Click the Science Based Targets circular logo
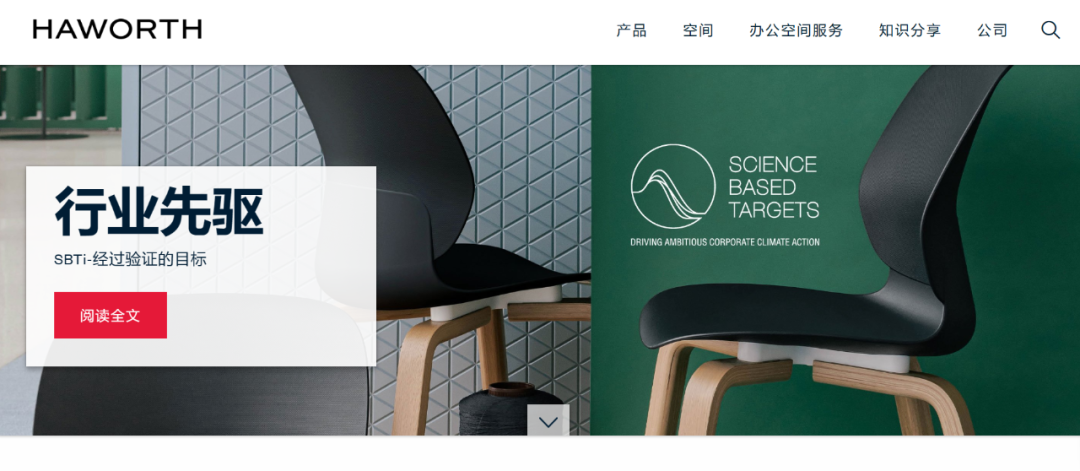Viewport: 1080px width, 471px height. (x=672, y=186)
